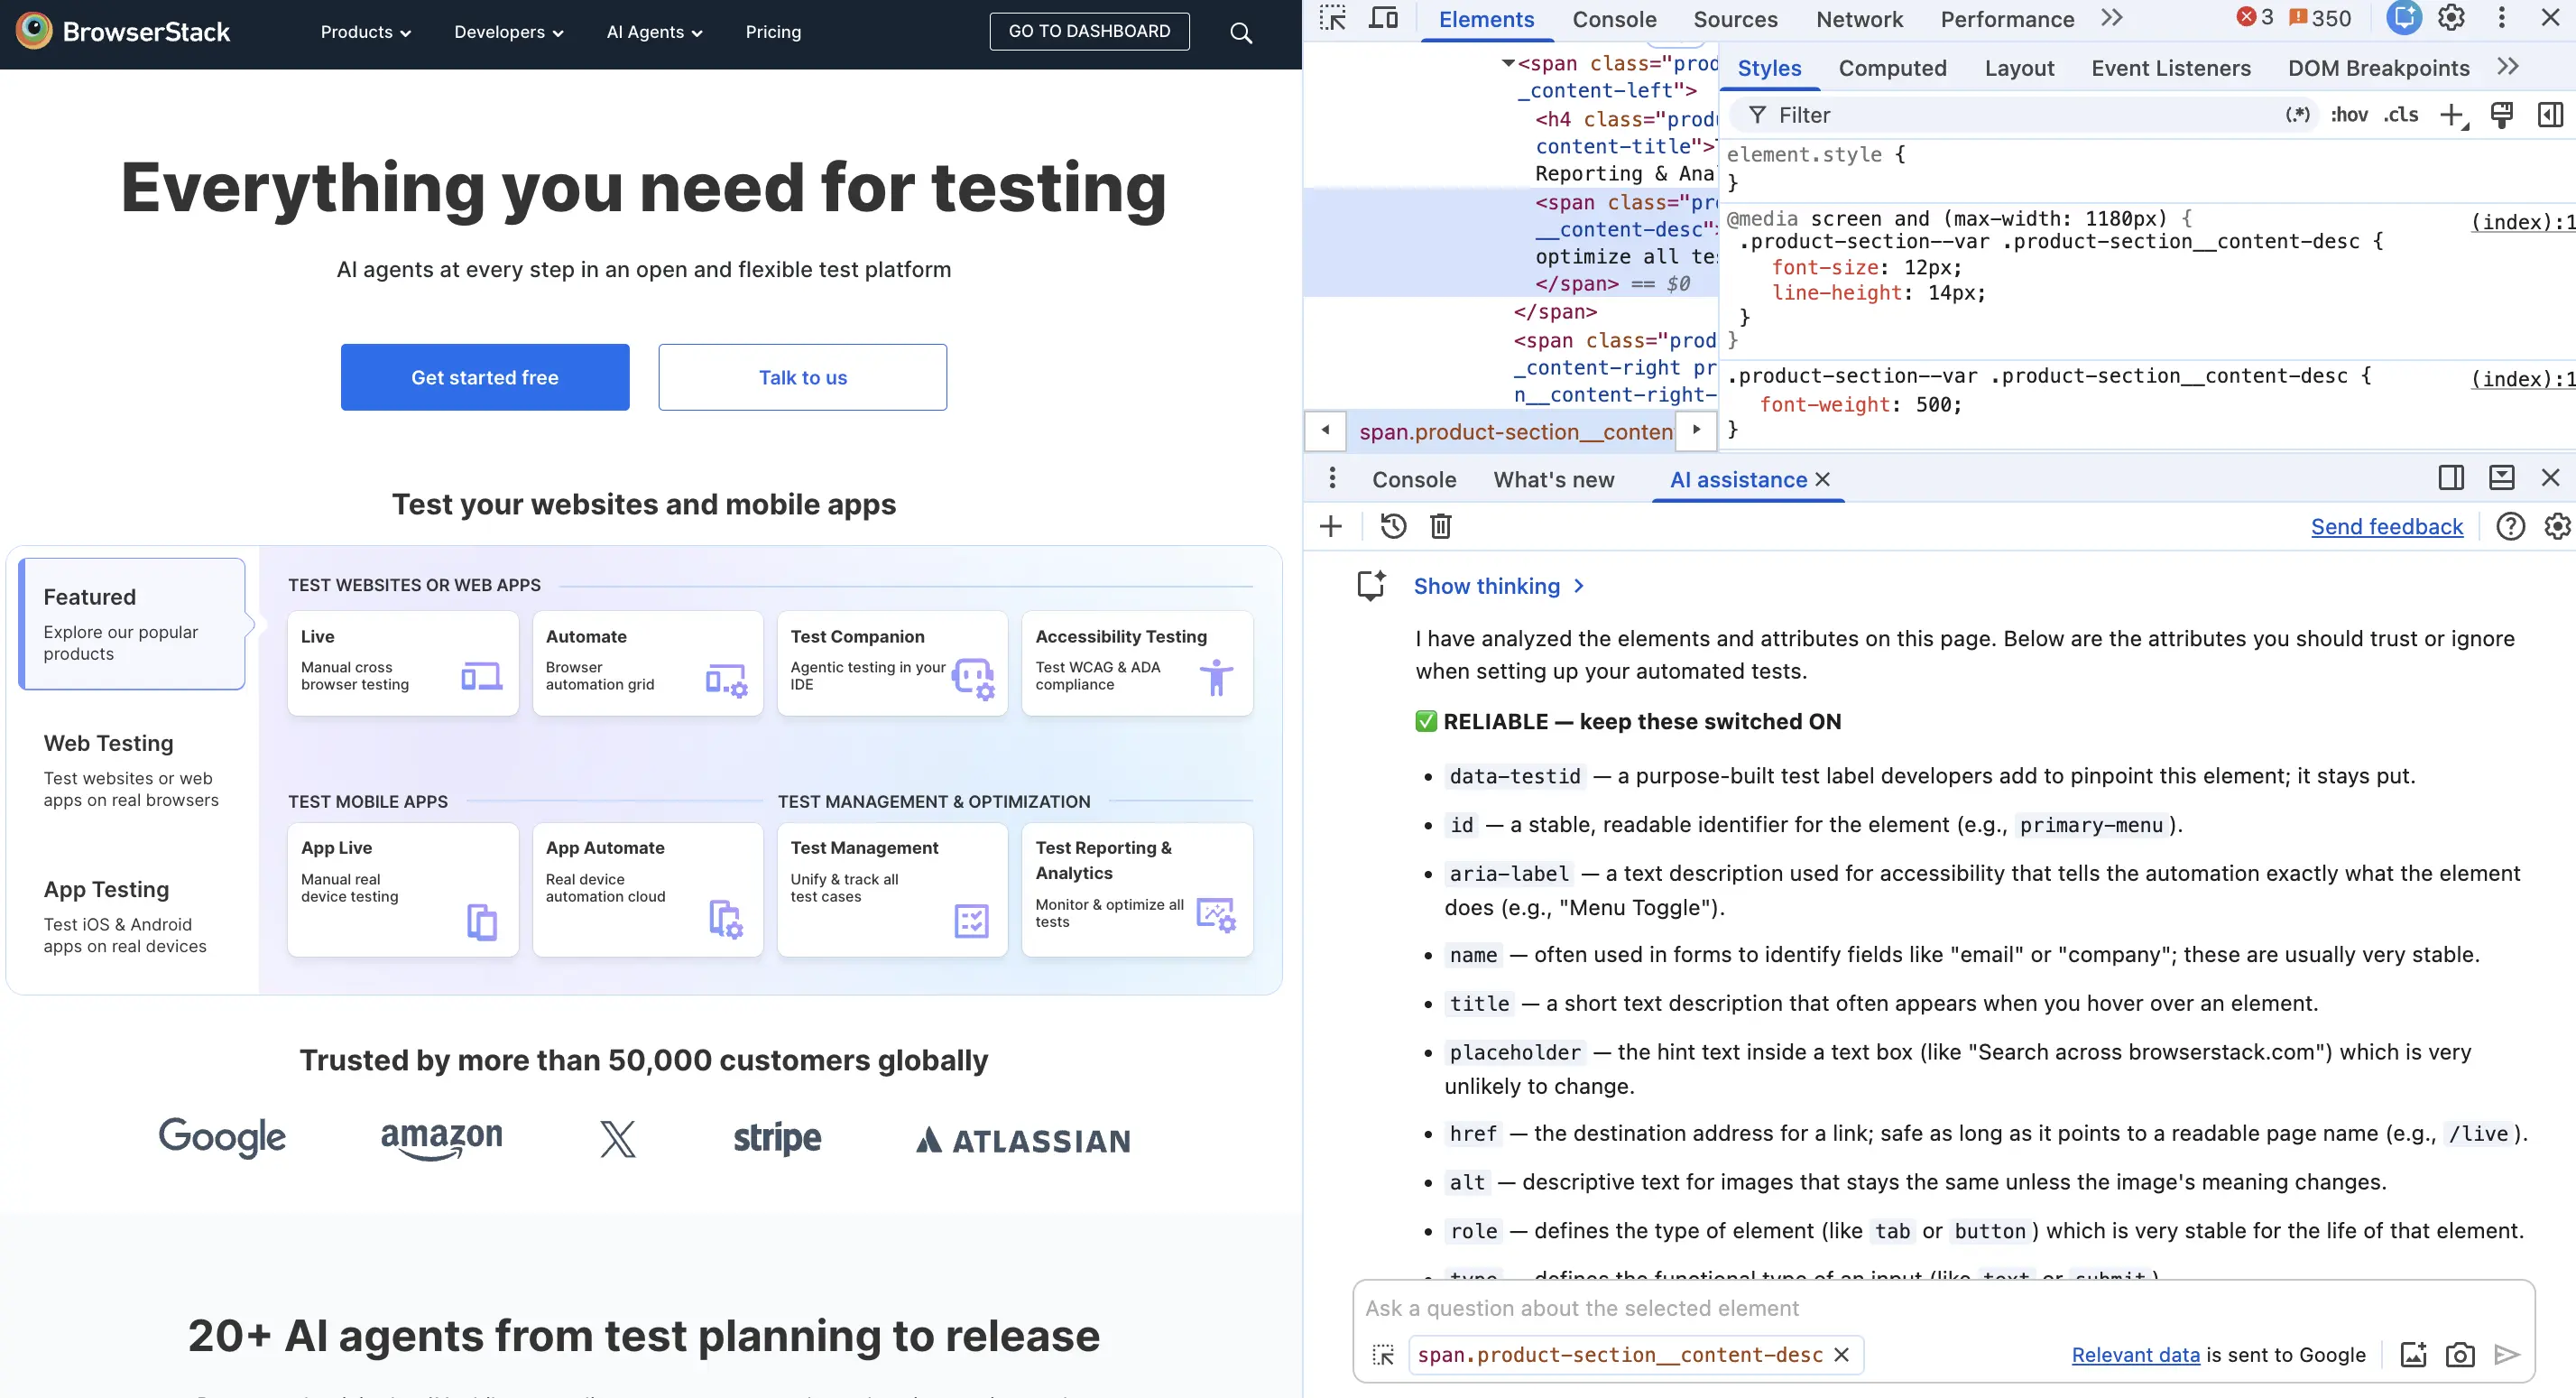Expand the Products menu
The width and height of the screenshot is (2576, 1398).
(x=366, y=32)
